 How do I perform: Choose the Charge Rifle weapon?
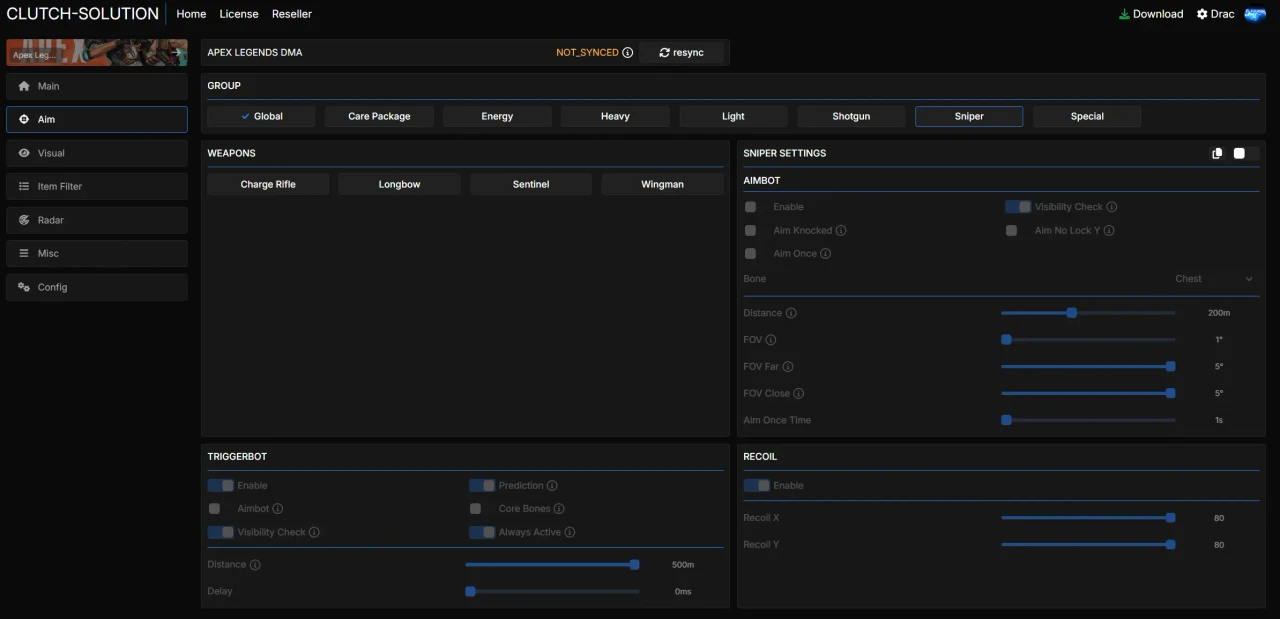tap(268, 184)
